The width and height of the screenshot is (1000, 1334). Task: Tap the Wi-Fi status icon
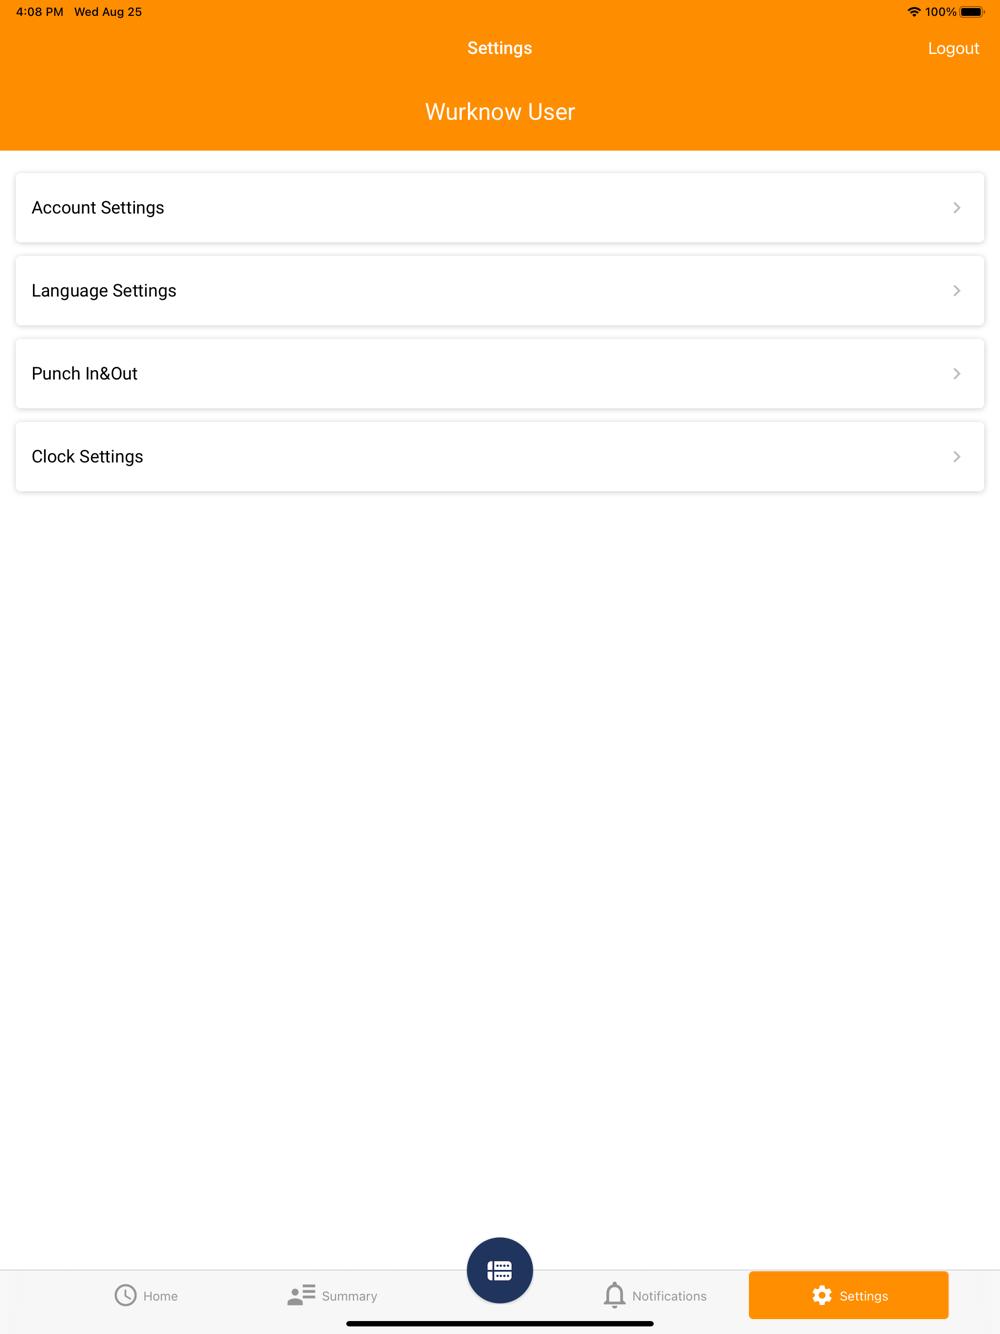(x=914, y=12)
